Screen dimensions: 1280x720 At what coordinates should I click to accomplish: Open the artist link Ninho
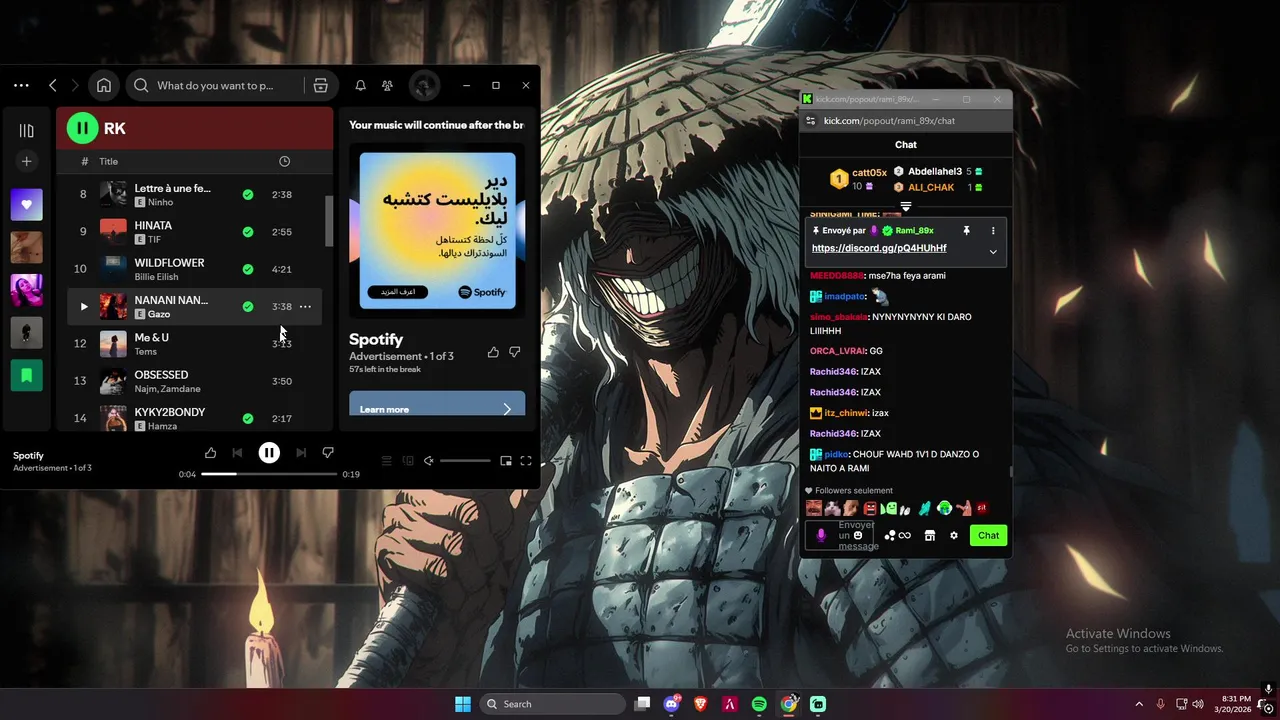point(160,202)
